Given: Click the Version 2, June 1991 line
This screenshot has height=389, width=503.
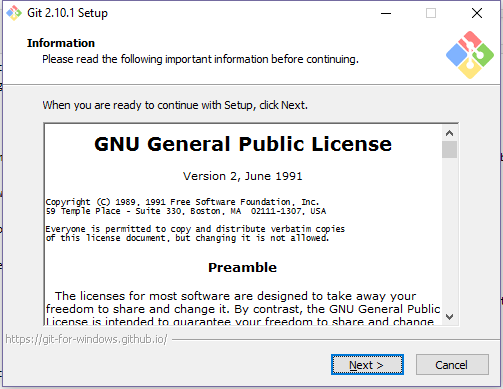Looking at the screenshot, I should [x=243, y=176].
